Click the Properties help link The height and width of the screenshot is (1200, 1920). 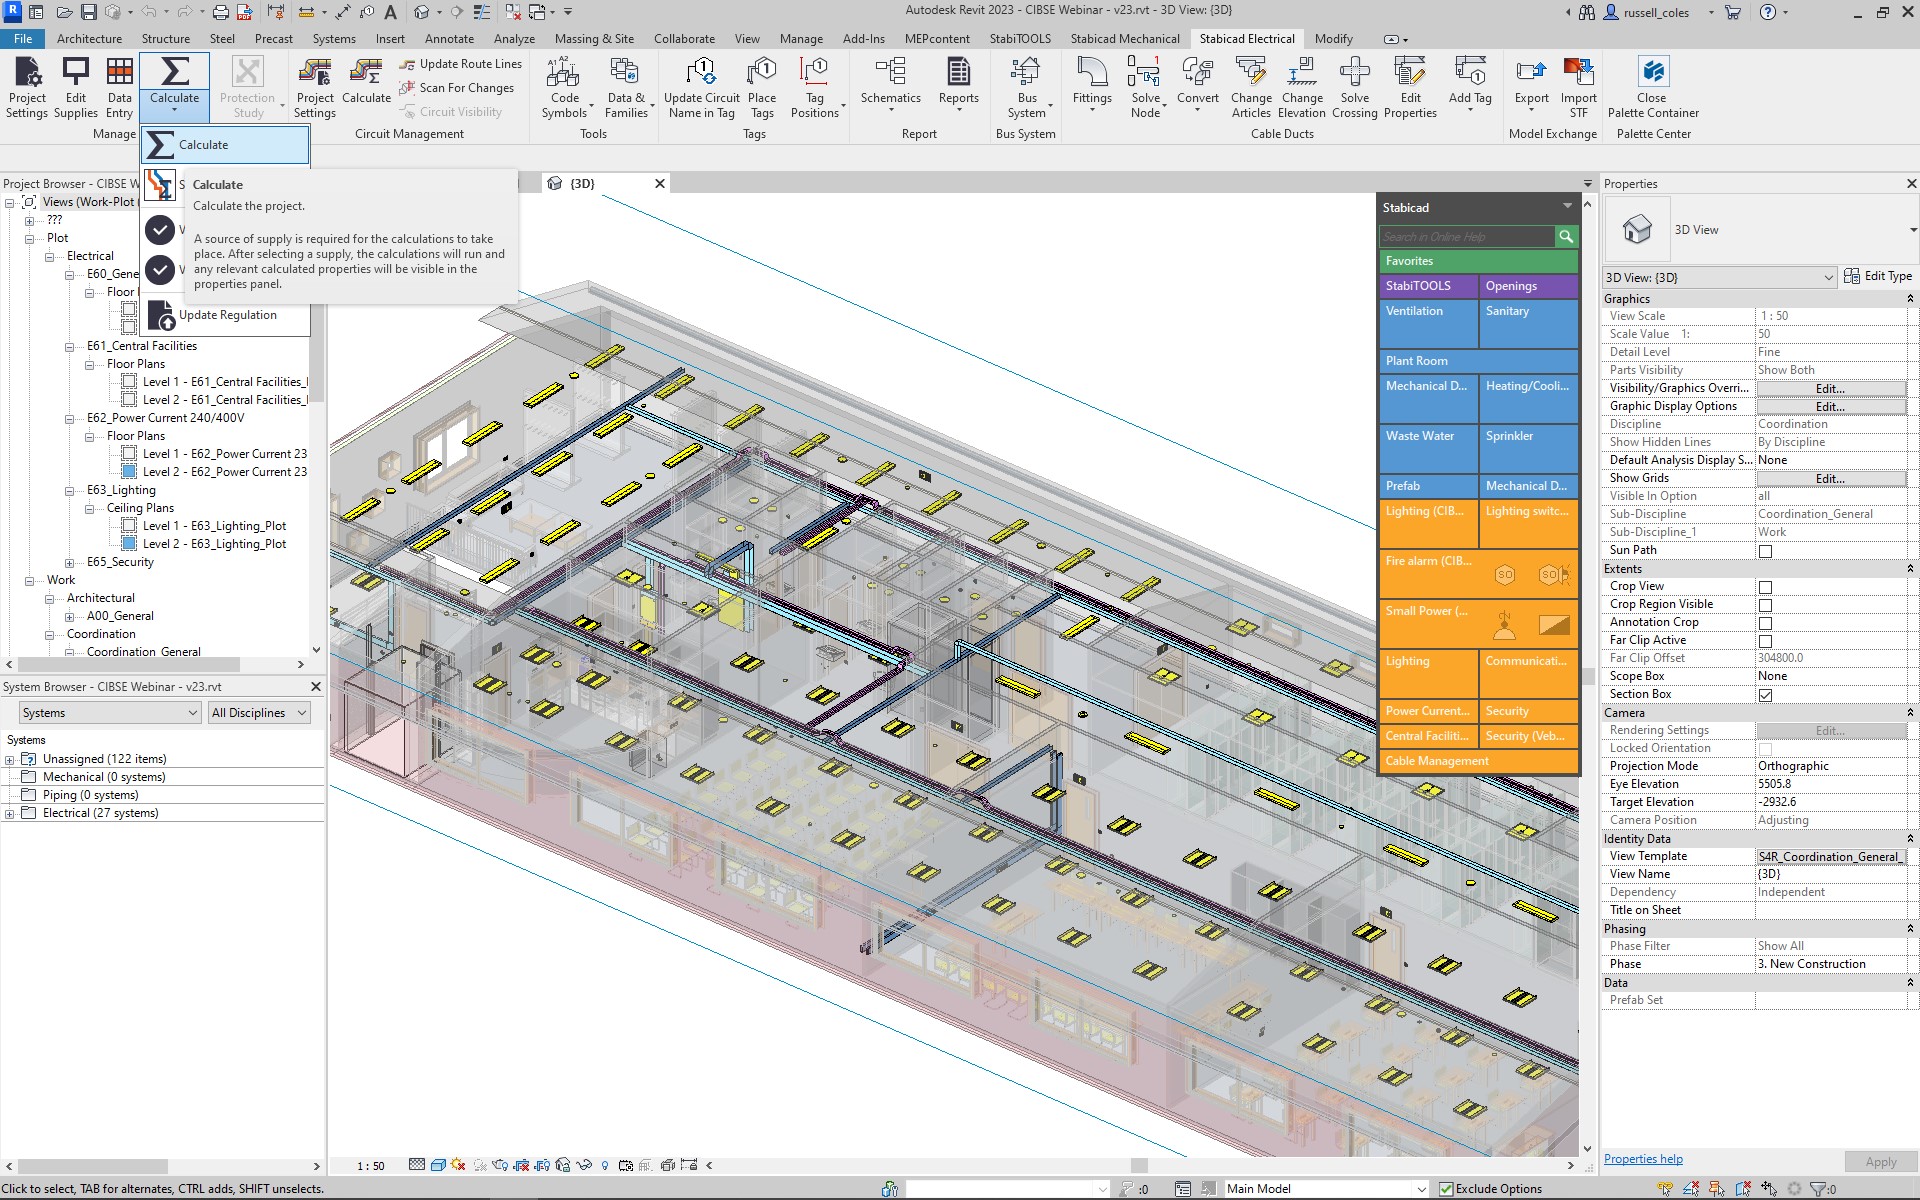coord(1643,1159)
